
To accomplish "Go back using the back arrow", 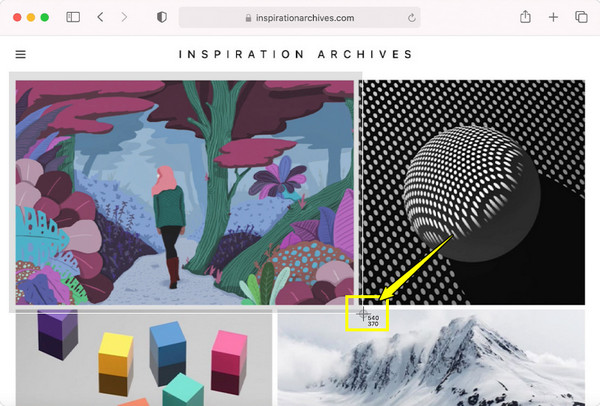I will pos(100,17).
